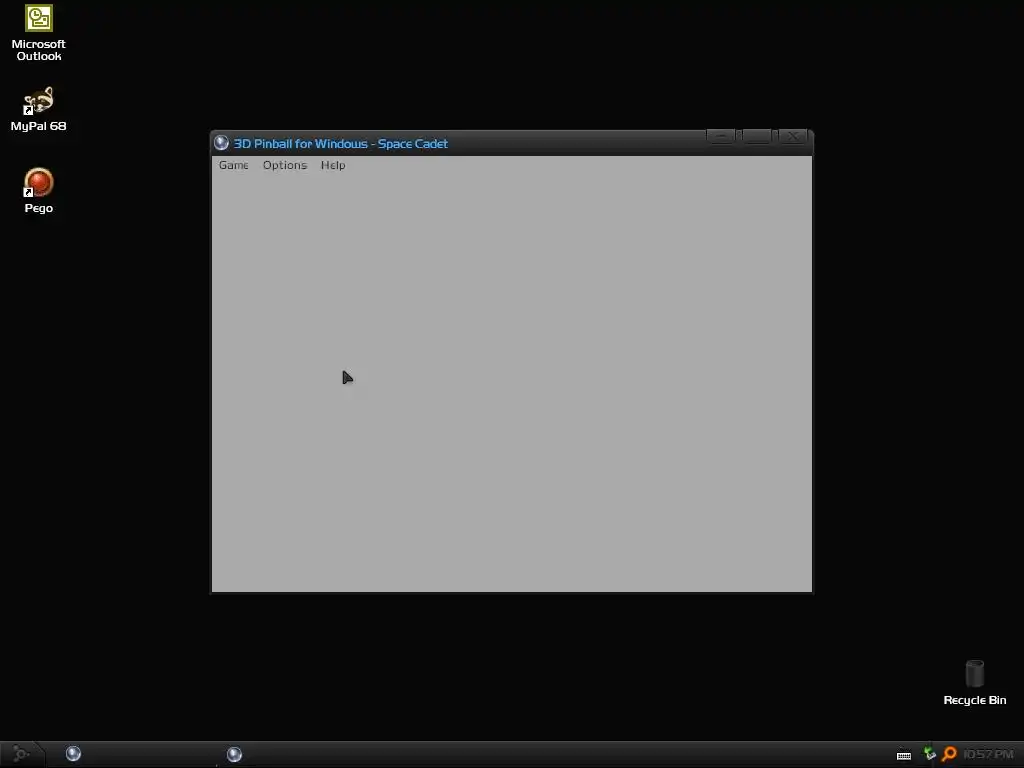Open the Start menu from the taskbar
The width and height of the screenshot is (1024, 768).
point(21,754)
